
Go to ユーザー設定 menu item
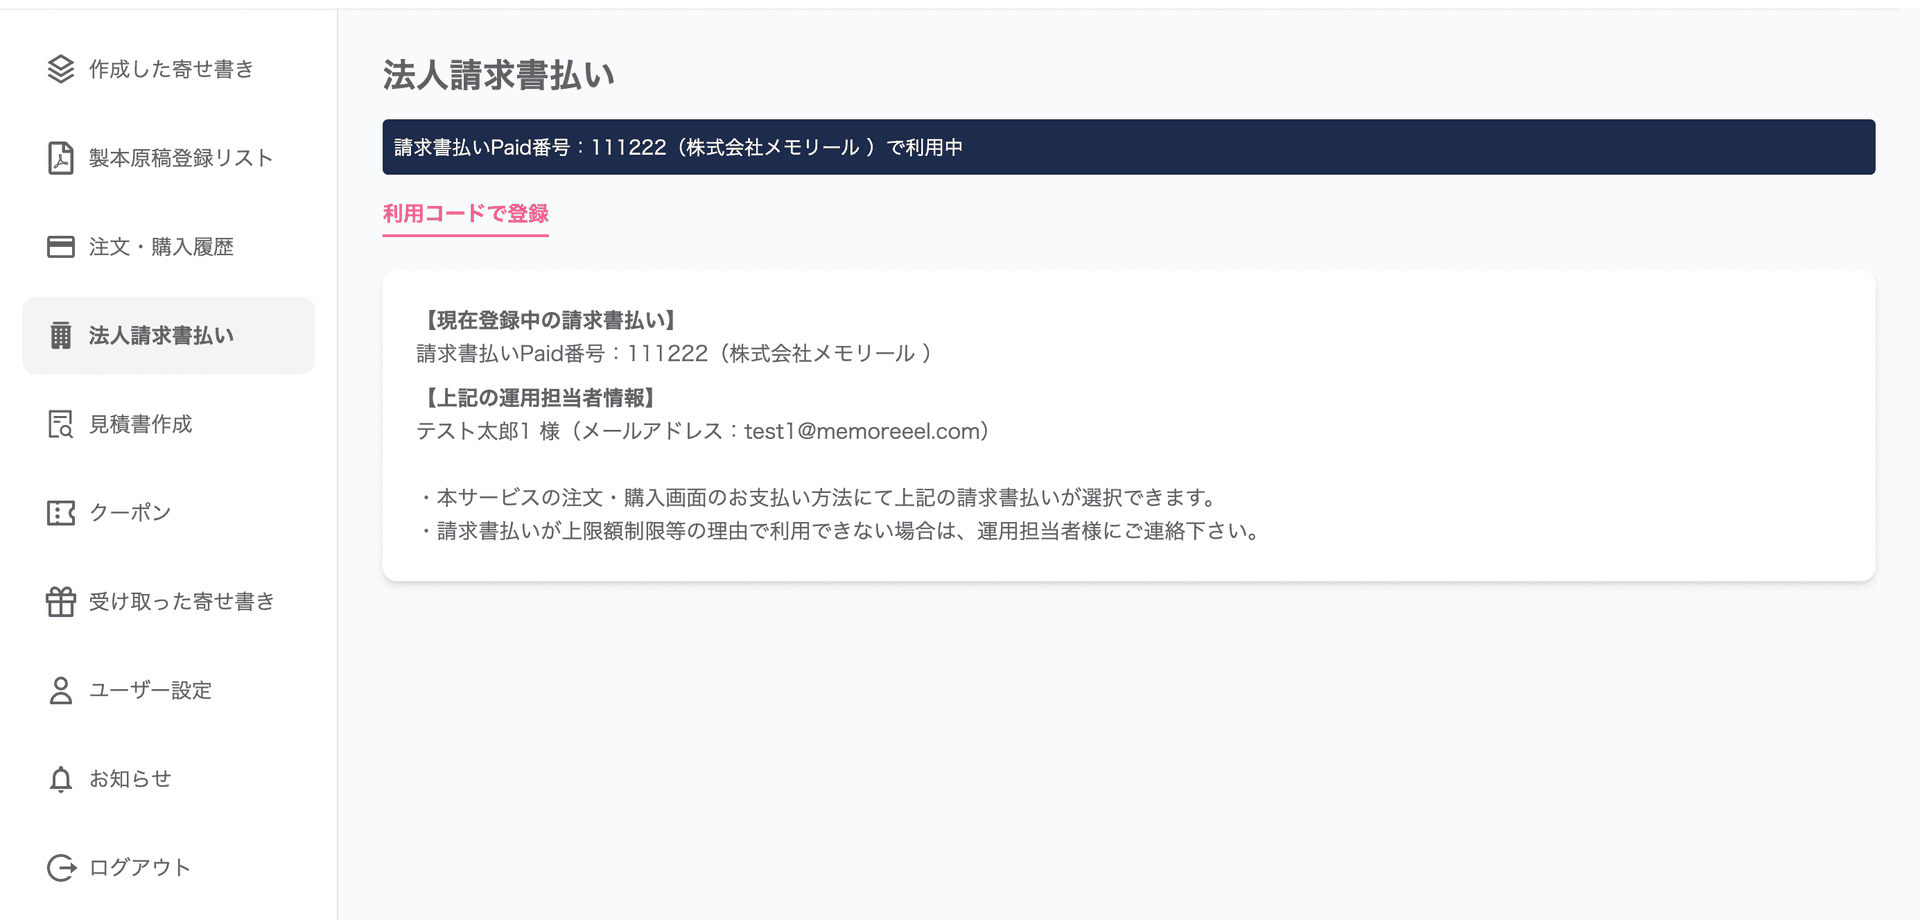tap(168, 690)
